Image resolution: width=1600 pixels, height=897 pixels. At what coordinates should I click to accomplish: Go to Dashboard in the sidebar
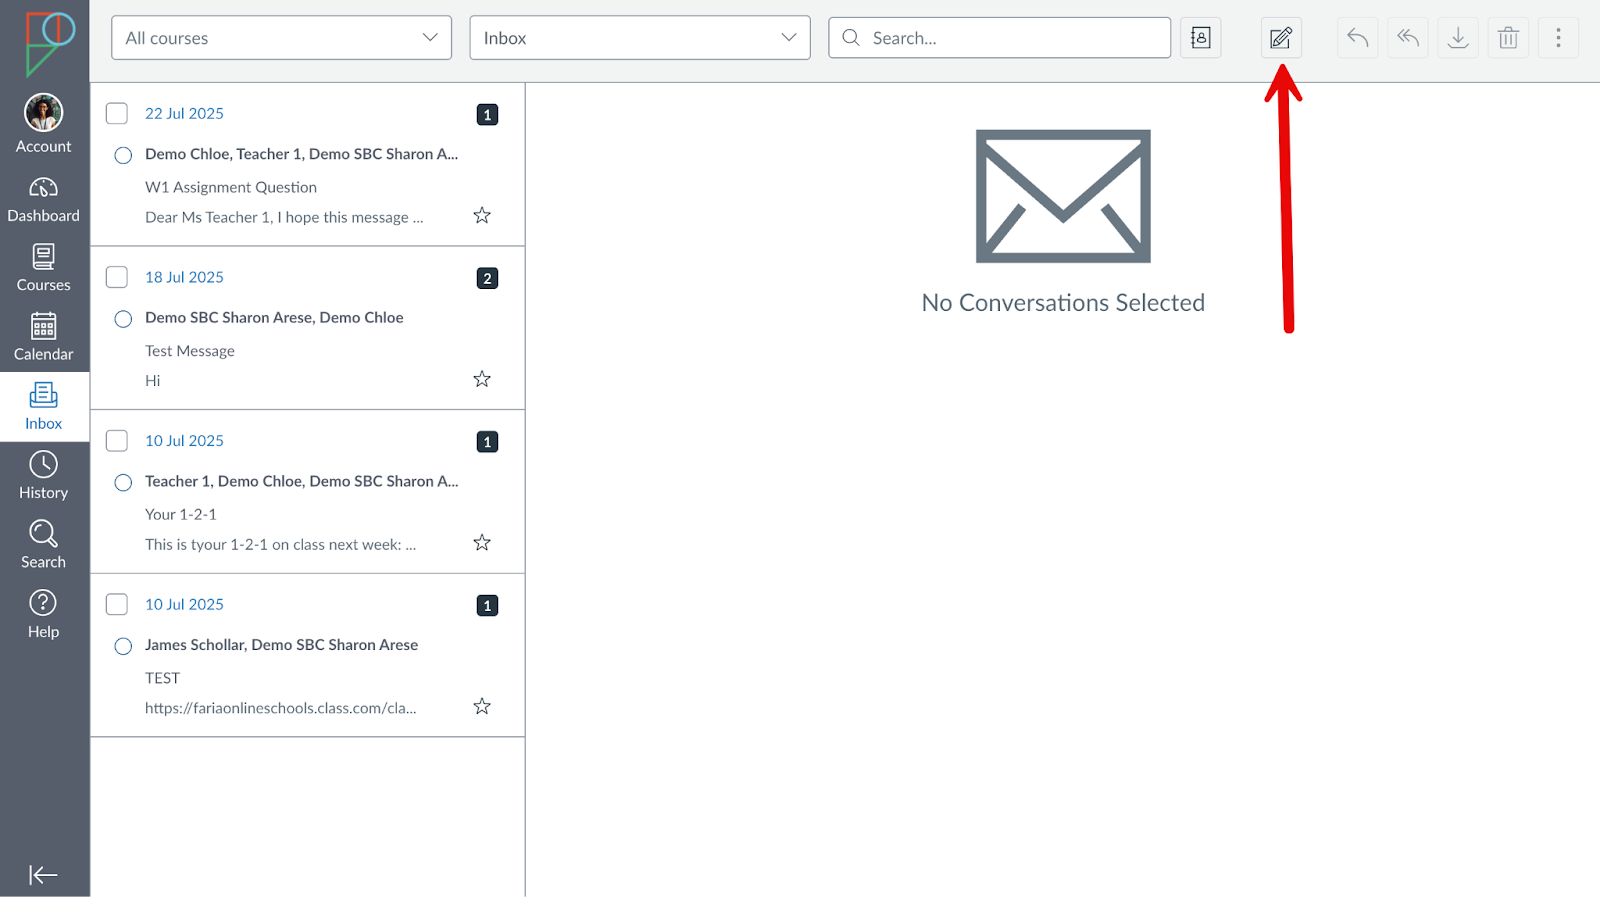click(44, 200)
